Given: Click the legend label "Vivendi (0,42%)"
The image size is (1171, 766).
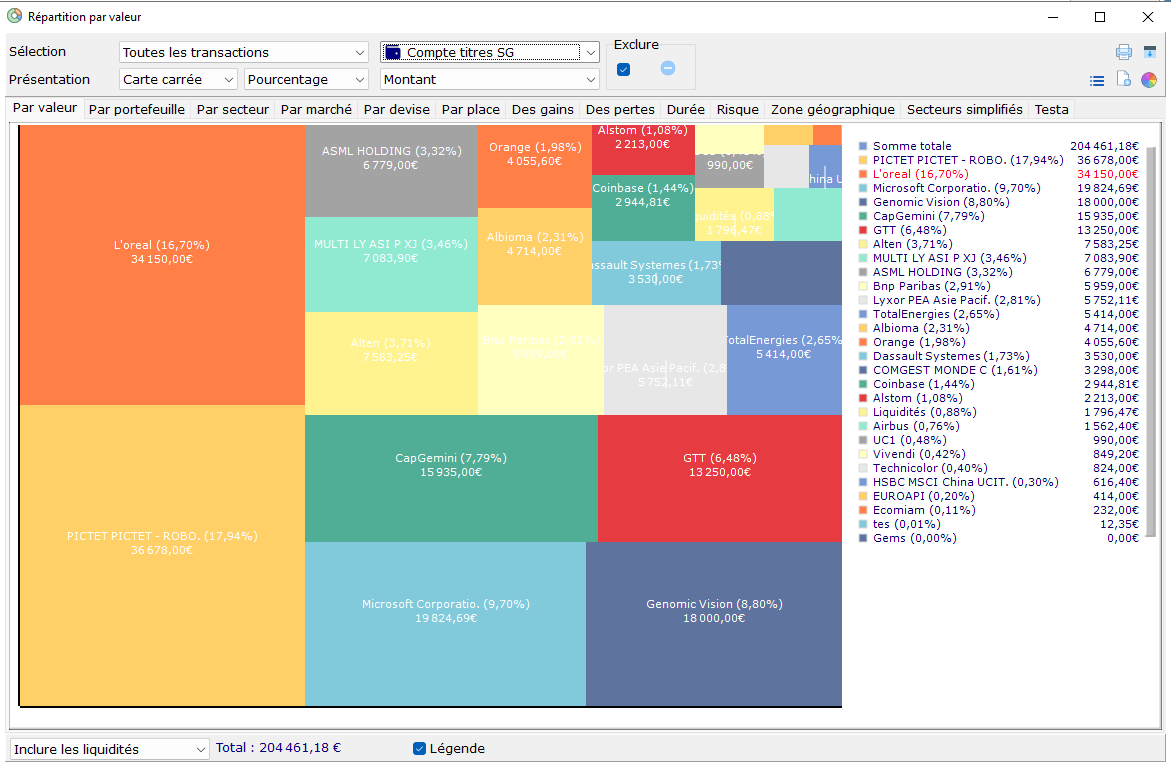Looking at the screenshot, I should [x=919, y=454].
